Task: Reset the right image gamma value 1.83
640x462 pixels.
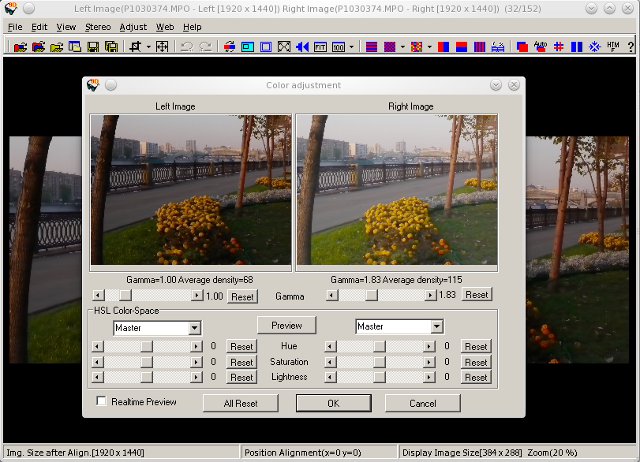Action: [477, 294]
